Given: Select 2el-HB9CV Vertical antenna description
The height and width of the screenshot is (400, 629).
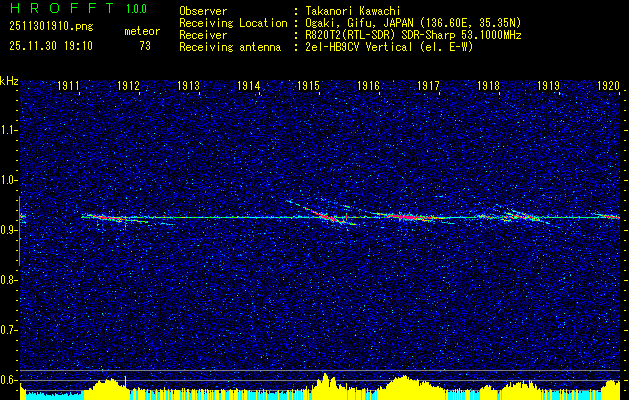Looking at the screenshot, I should click(x=389, y=47).
